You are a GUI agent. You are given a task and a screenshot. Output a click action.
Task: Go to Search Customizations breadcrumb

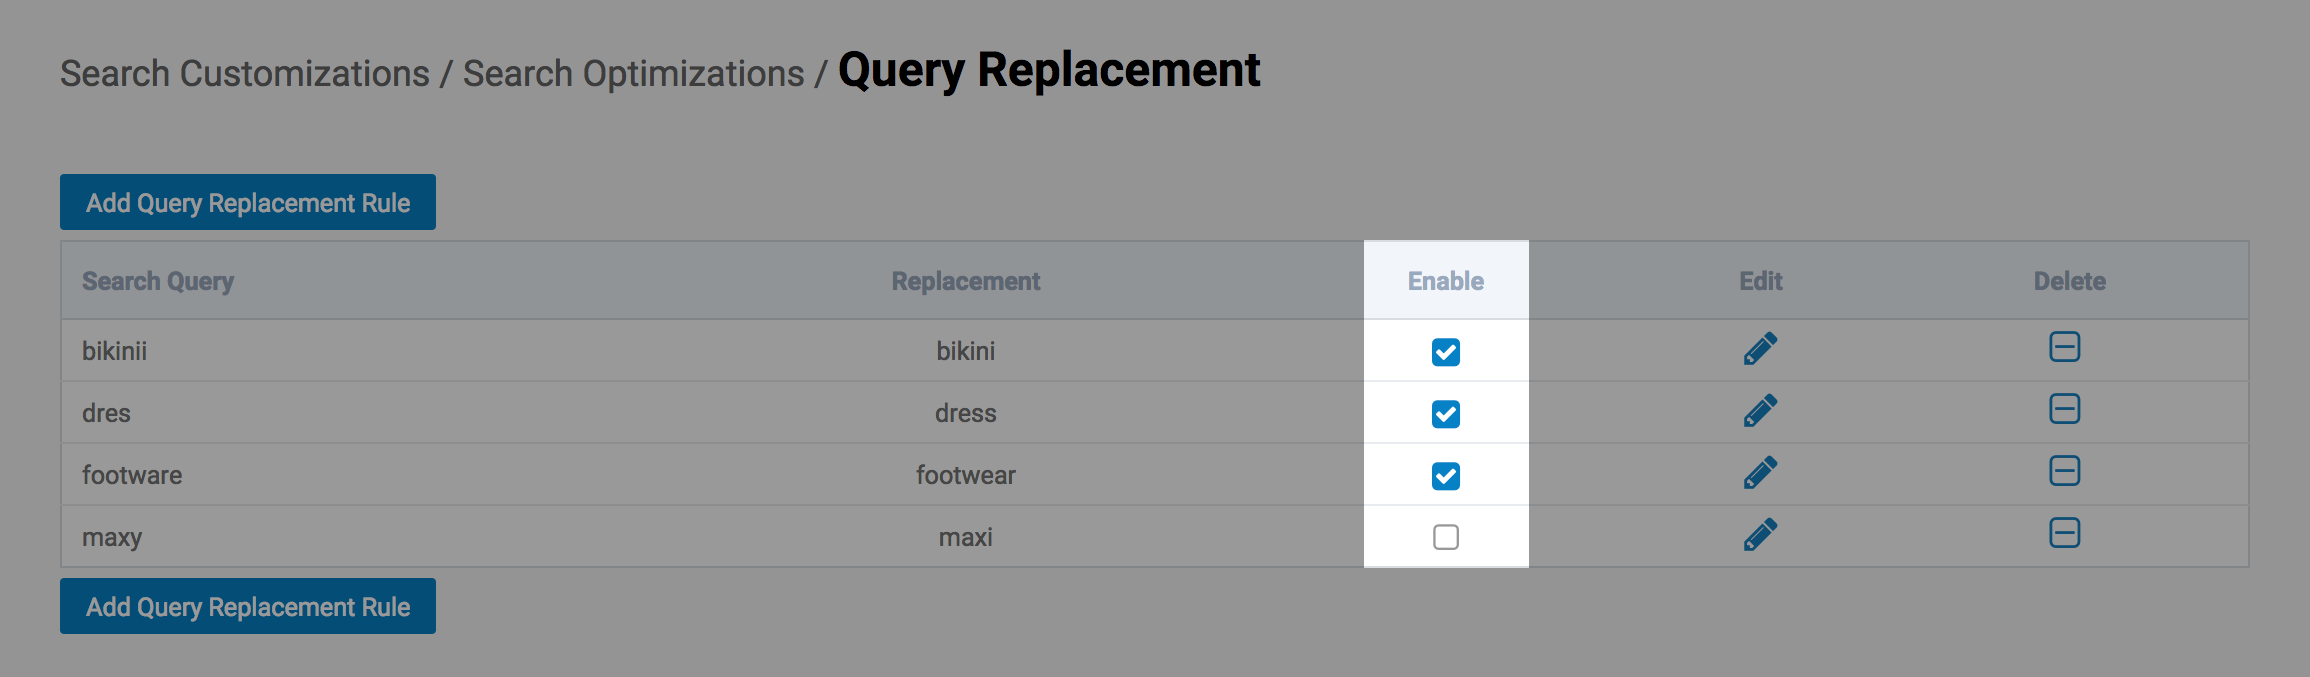click(x=245, y=74)
